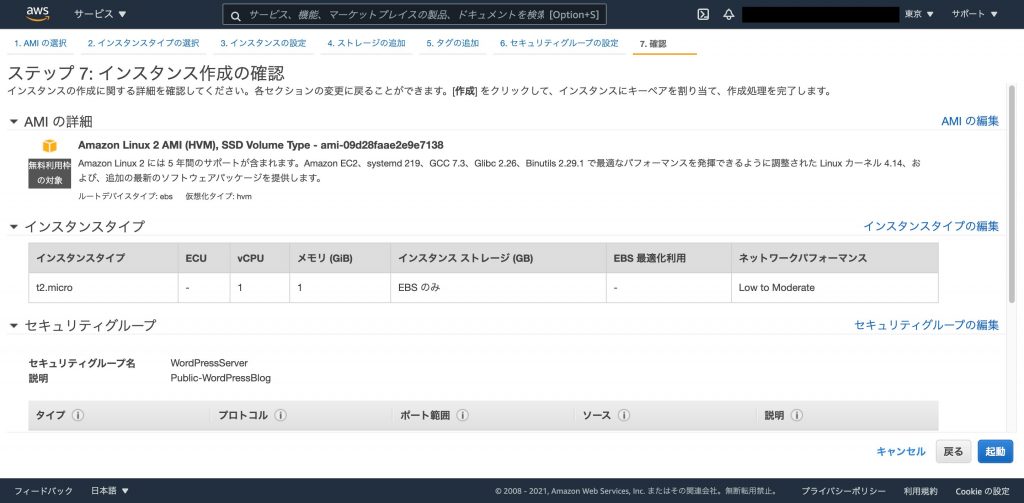The width and height of the screenshot is (1024, 503).
Task: Collapse the AMI の詳細 section
Action: 14,122
